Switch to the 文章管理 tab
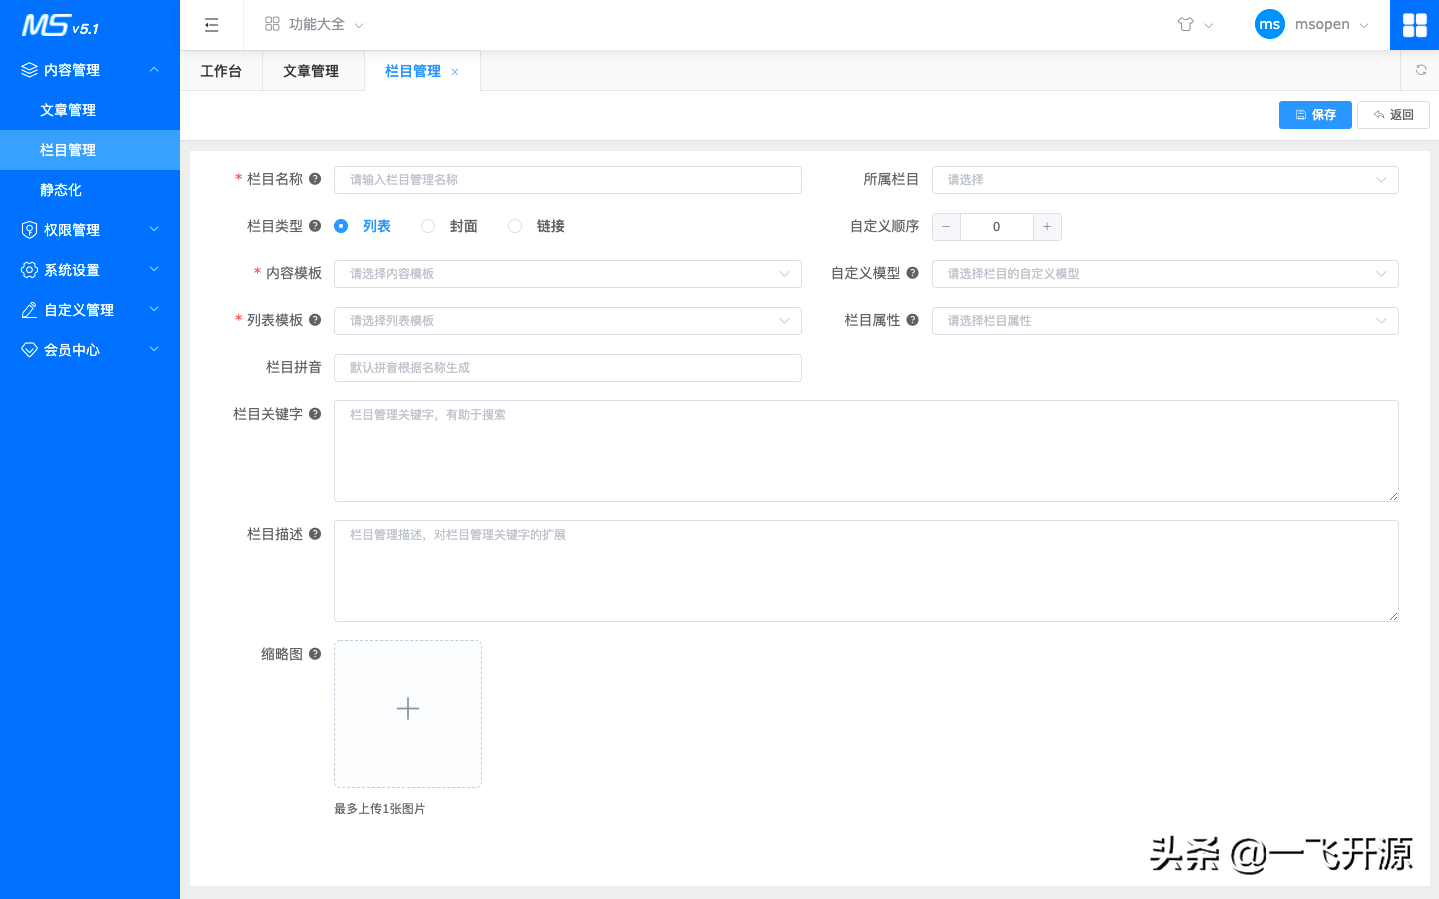Viewport: 1439px width, 899px height. coord(313,70)
